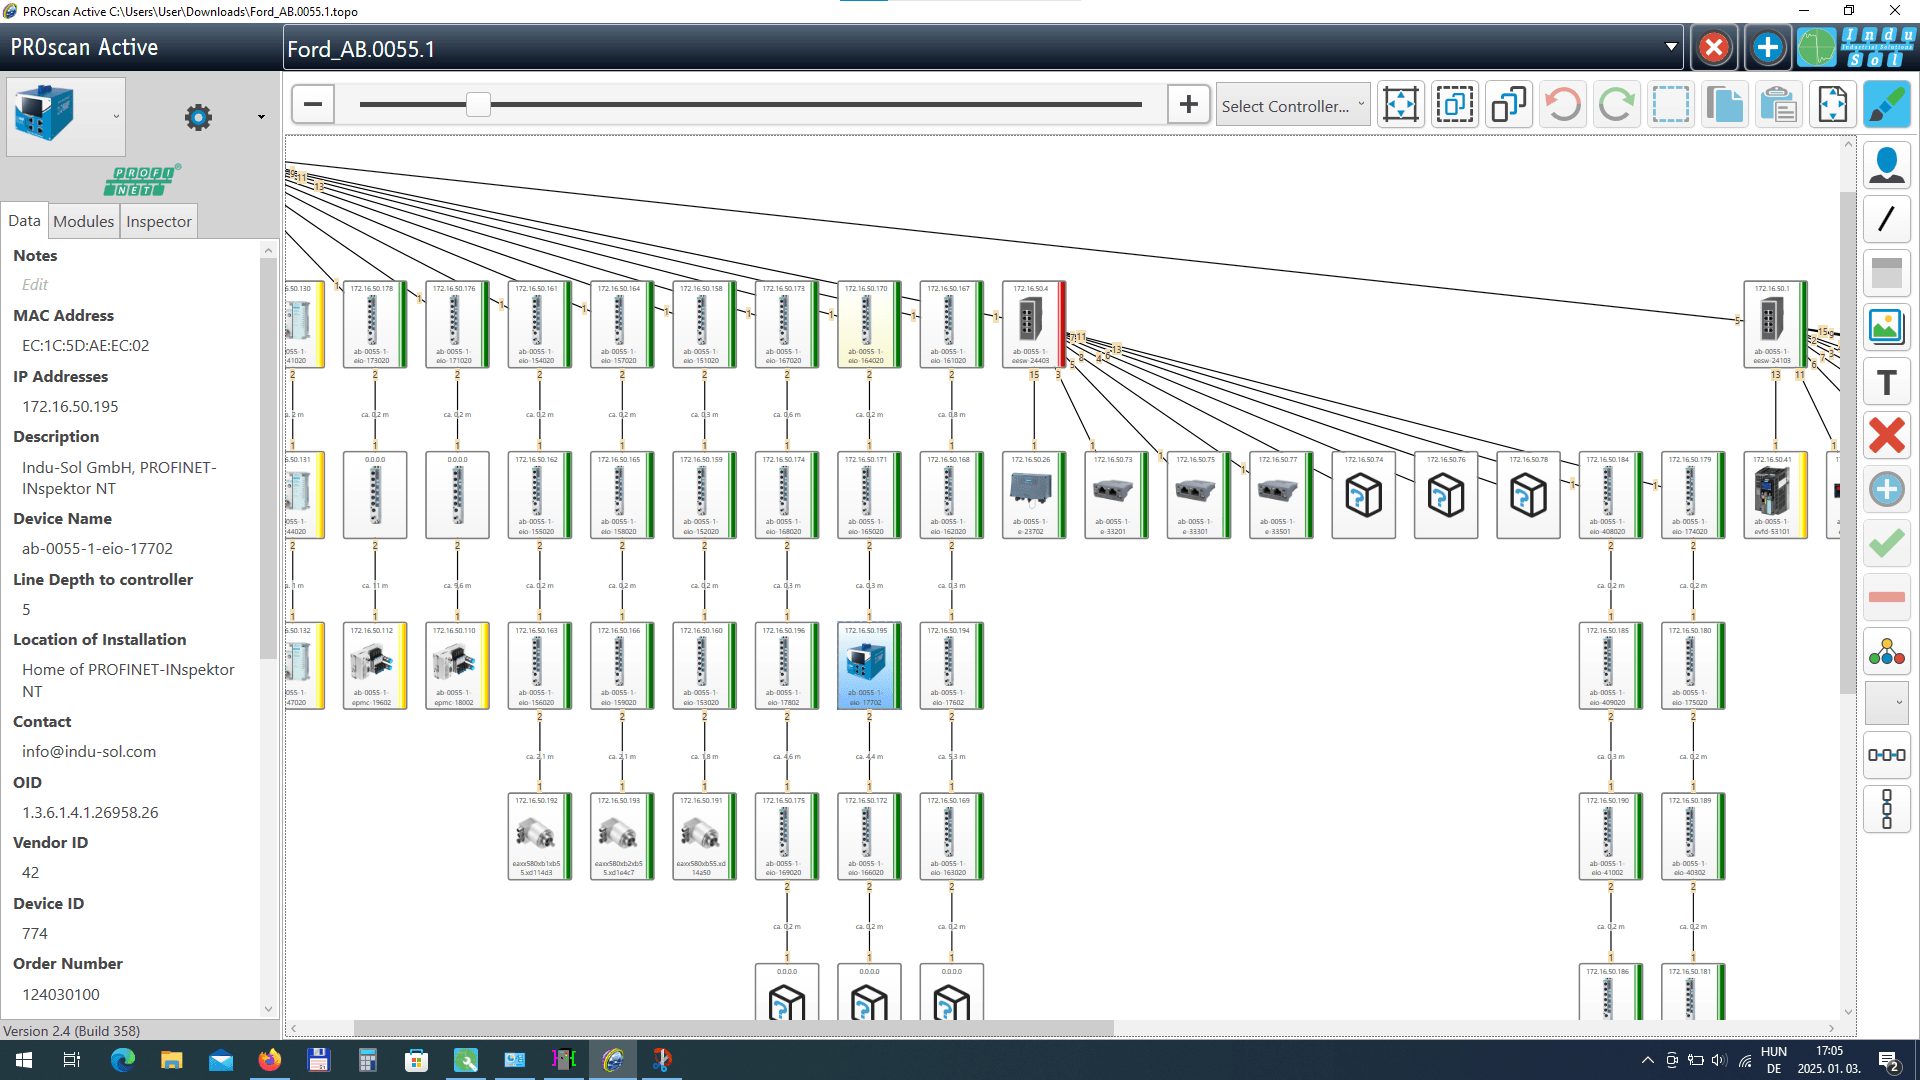Click the fit-to-view arrows icon
This screenshot has height=1080, width=1920.
(1400, 105)
